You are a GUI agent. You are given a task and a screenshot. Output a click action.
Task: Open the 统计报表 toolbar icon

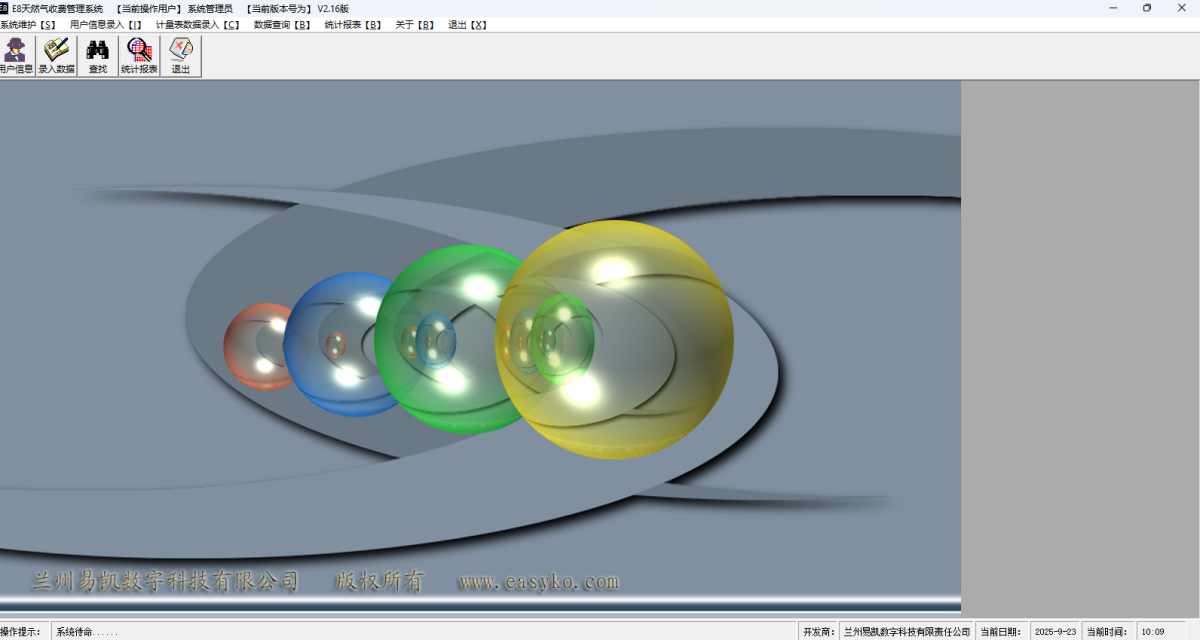pos(139,56)
